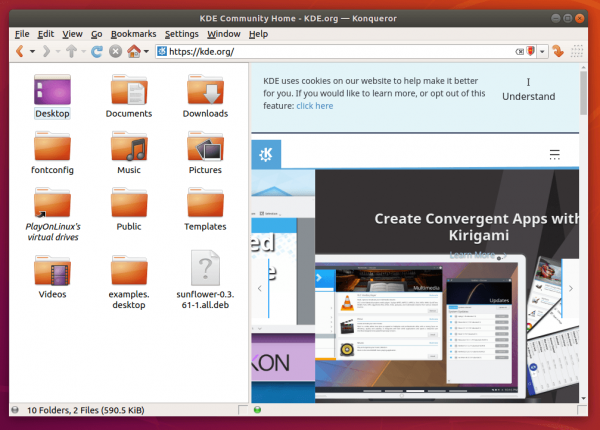
Task: Advance to the next carousel slide
Action: point(571,288)
